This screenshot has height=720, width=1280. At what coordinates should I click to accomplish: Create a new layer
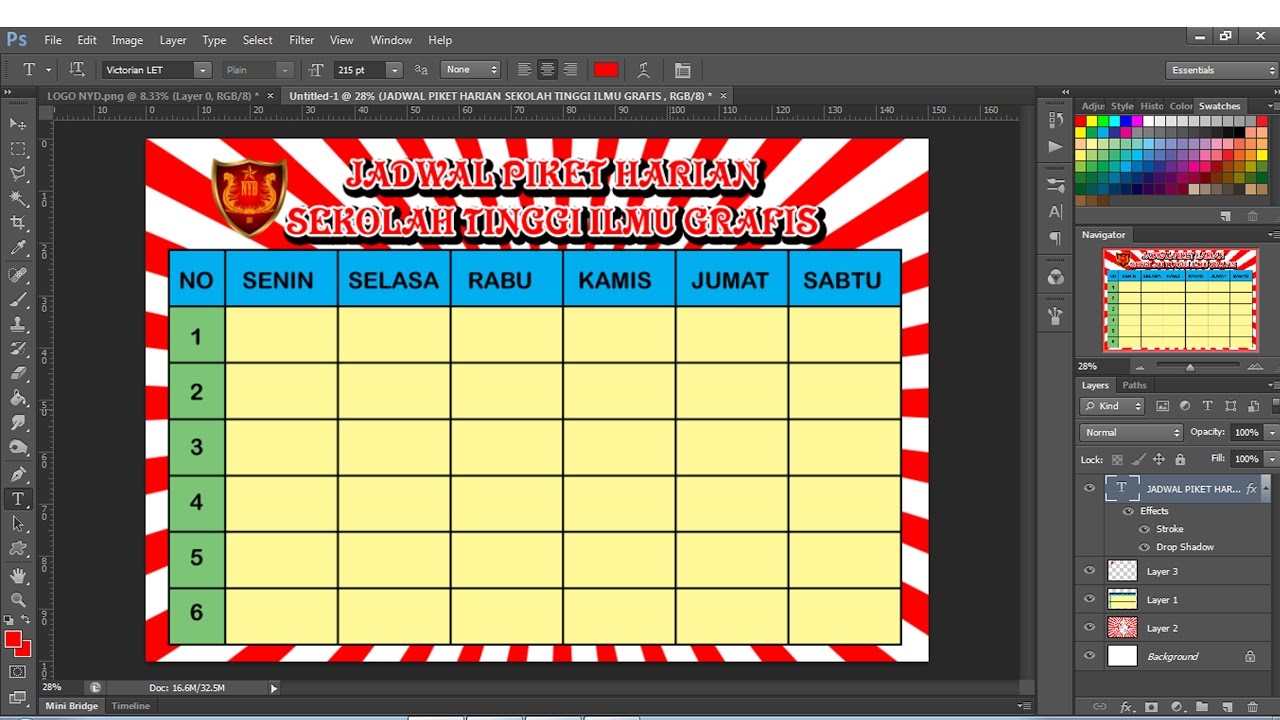click(x=1228, y=707)
